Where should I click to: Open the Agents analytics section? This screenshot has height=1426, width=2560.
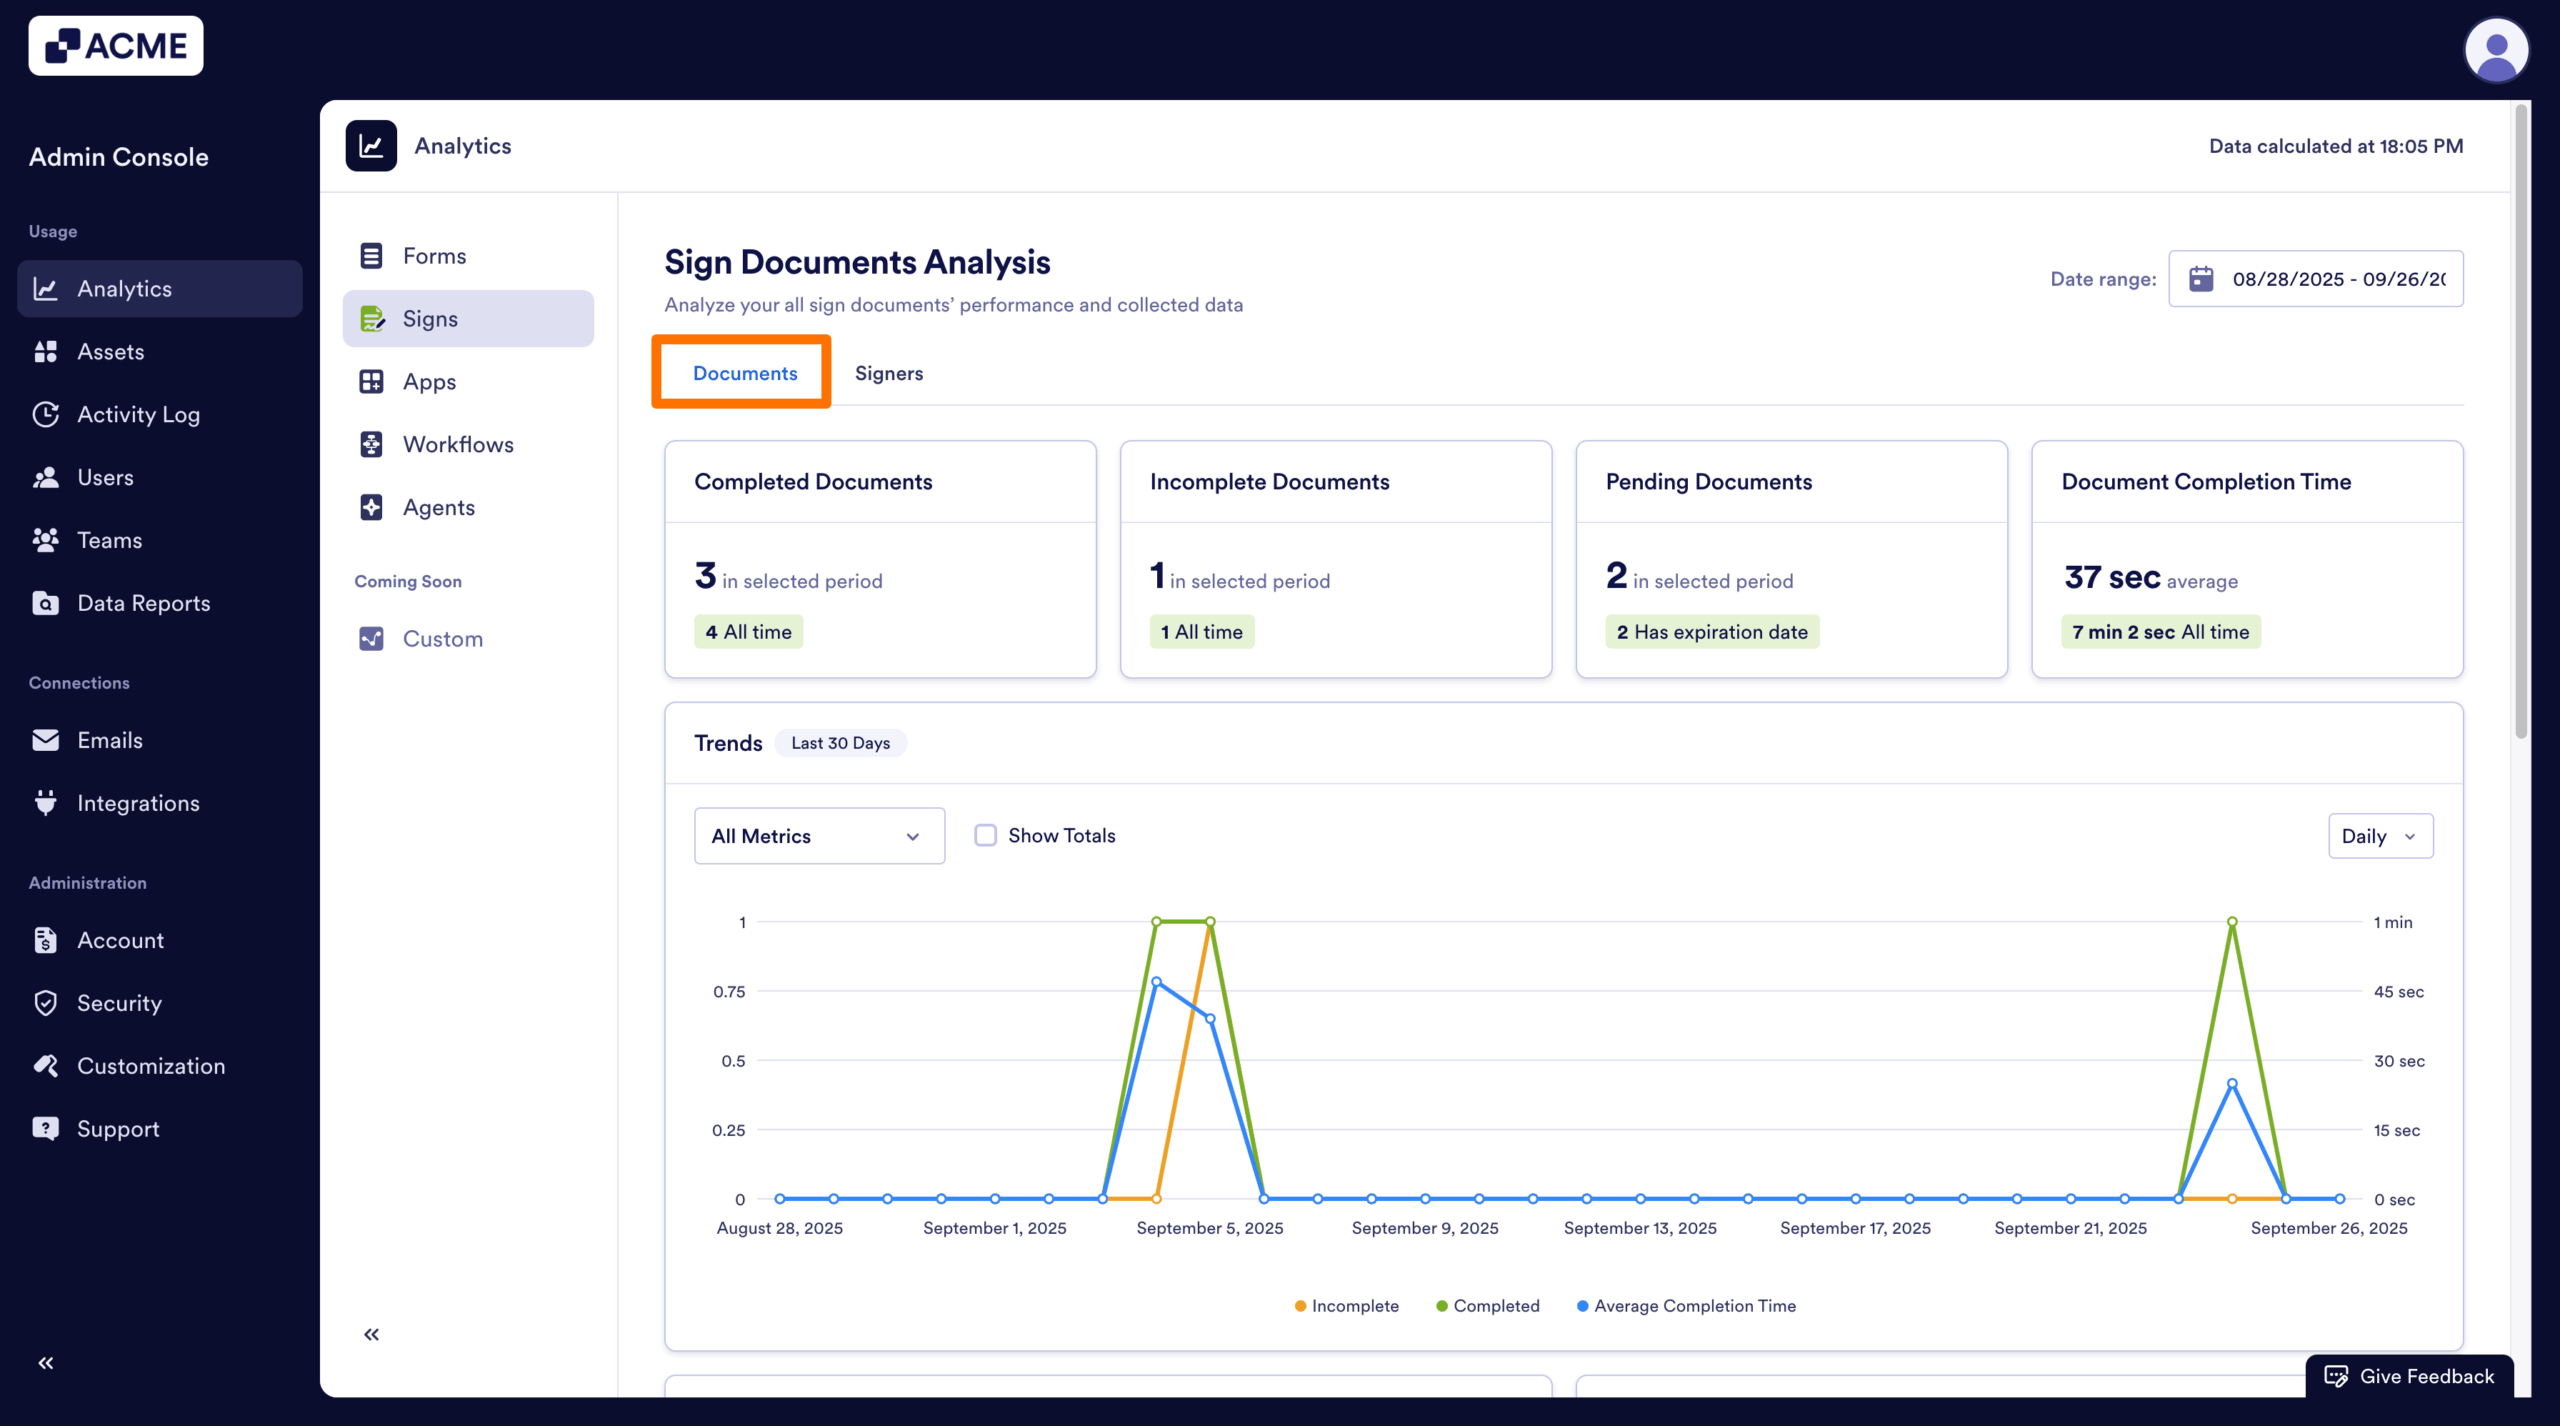(439, 507)
